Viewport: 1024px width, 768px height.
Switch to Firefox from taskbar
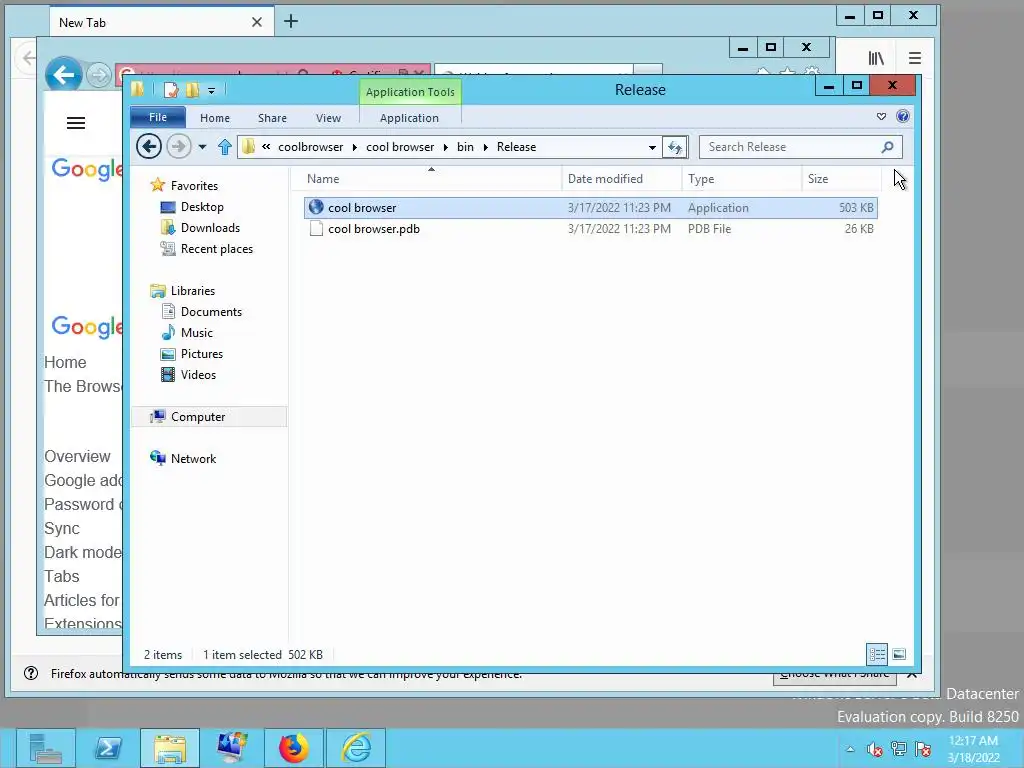tap(294, 748)
